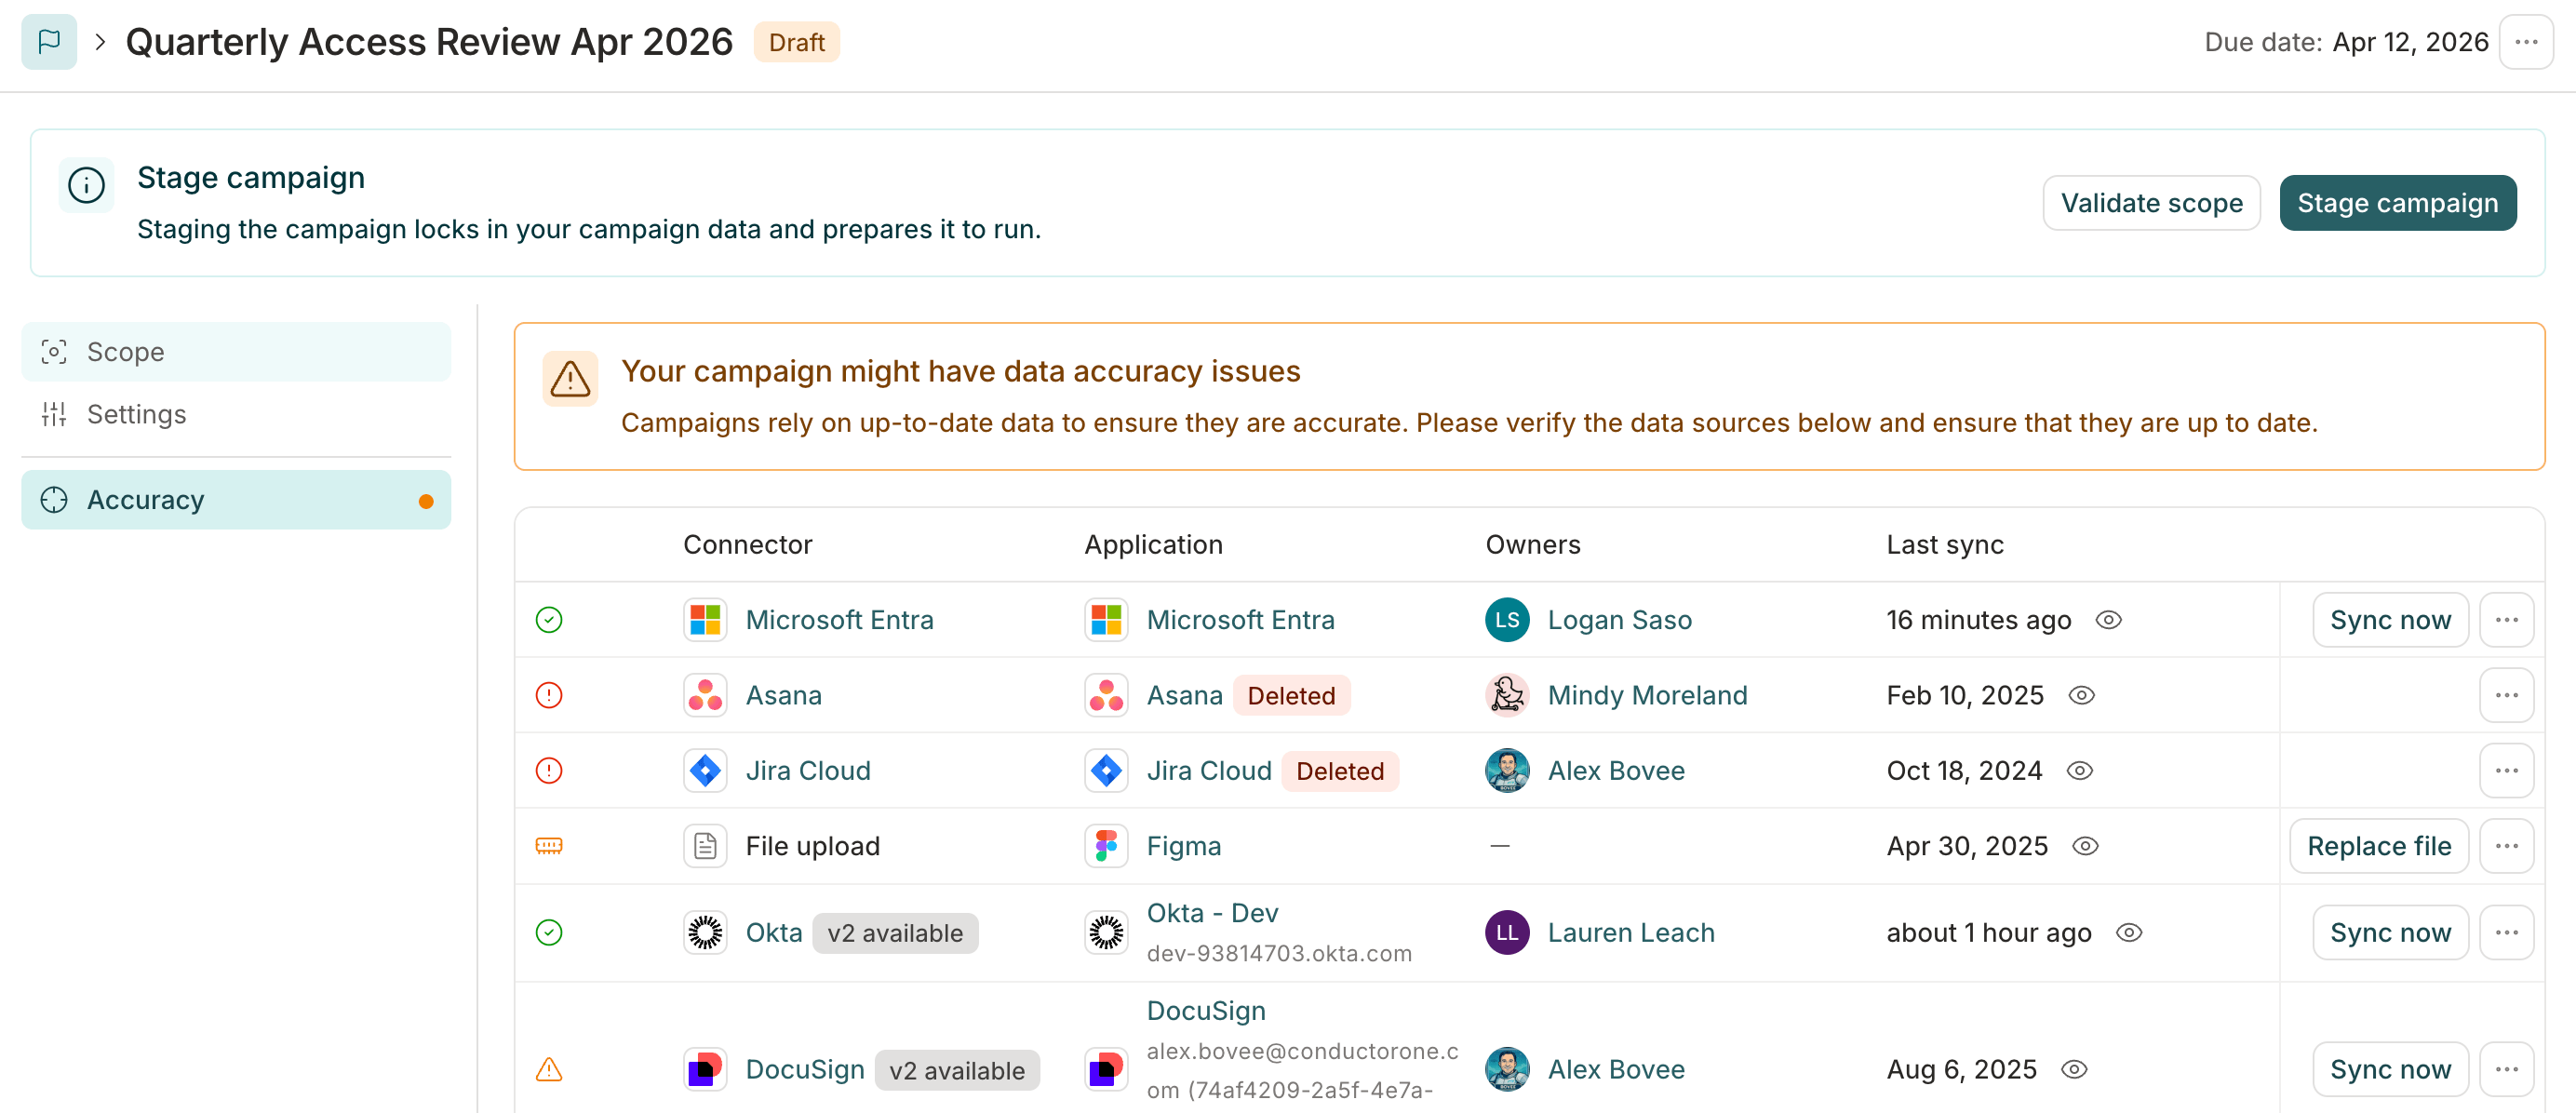The height and width of the screenshot is (1113, 2576).
Task: Open the ellipsis menu for Asana row
Action: [2506, 695]
